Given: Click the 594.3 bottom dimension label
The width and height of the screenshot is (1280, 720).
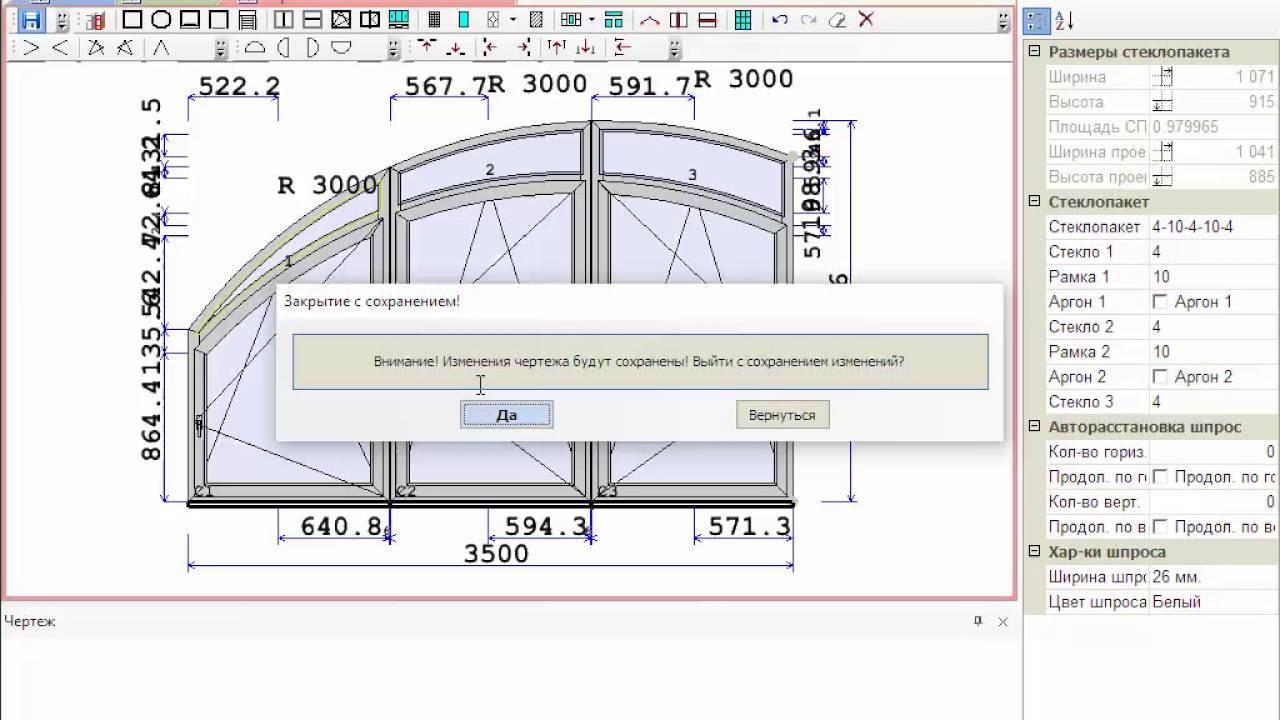Looking at the screenshot, I should (546, 525).
